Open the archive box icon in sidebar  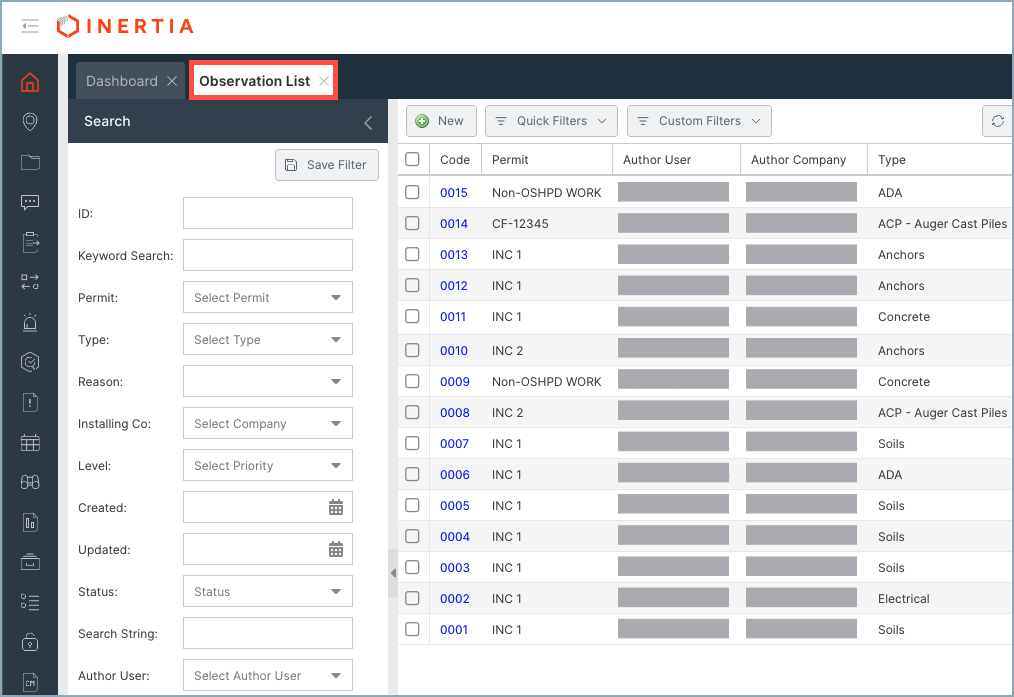[x=30, y=562]
